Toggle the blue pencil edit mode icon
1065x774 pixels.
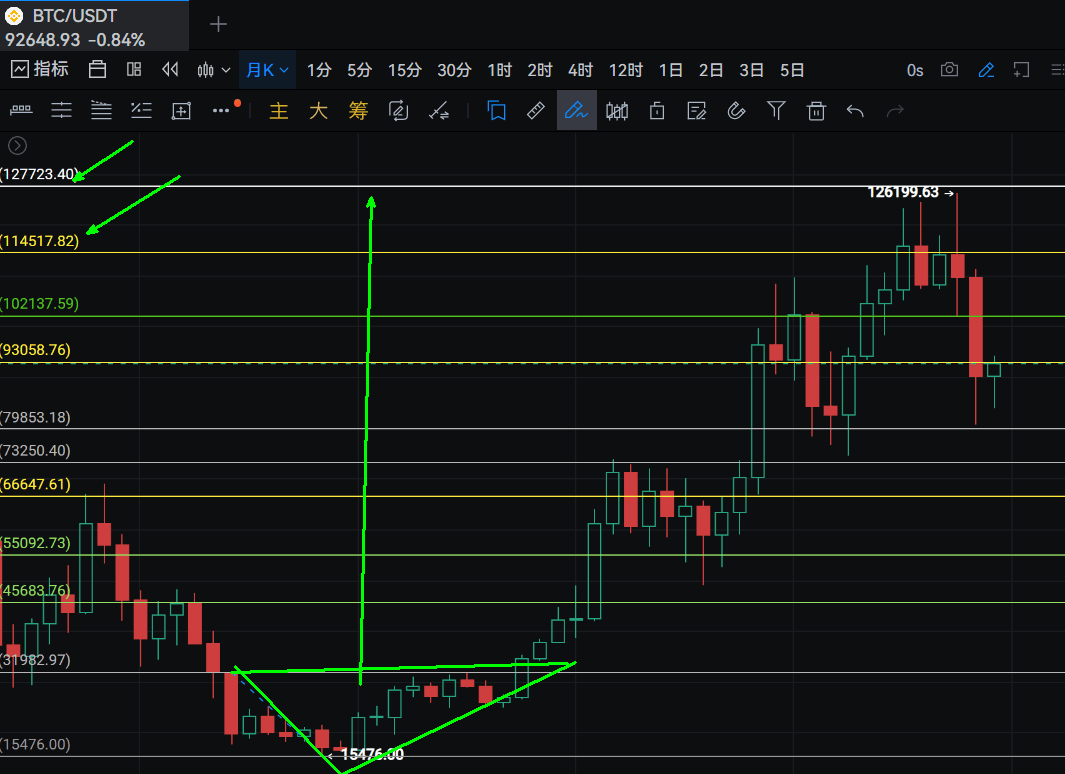pyautogui.click(x=986, y=70)
